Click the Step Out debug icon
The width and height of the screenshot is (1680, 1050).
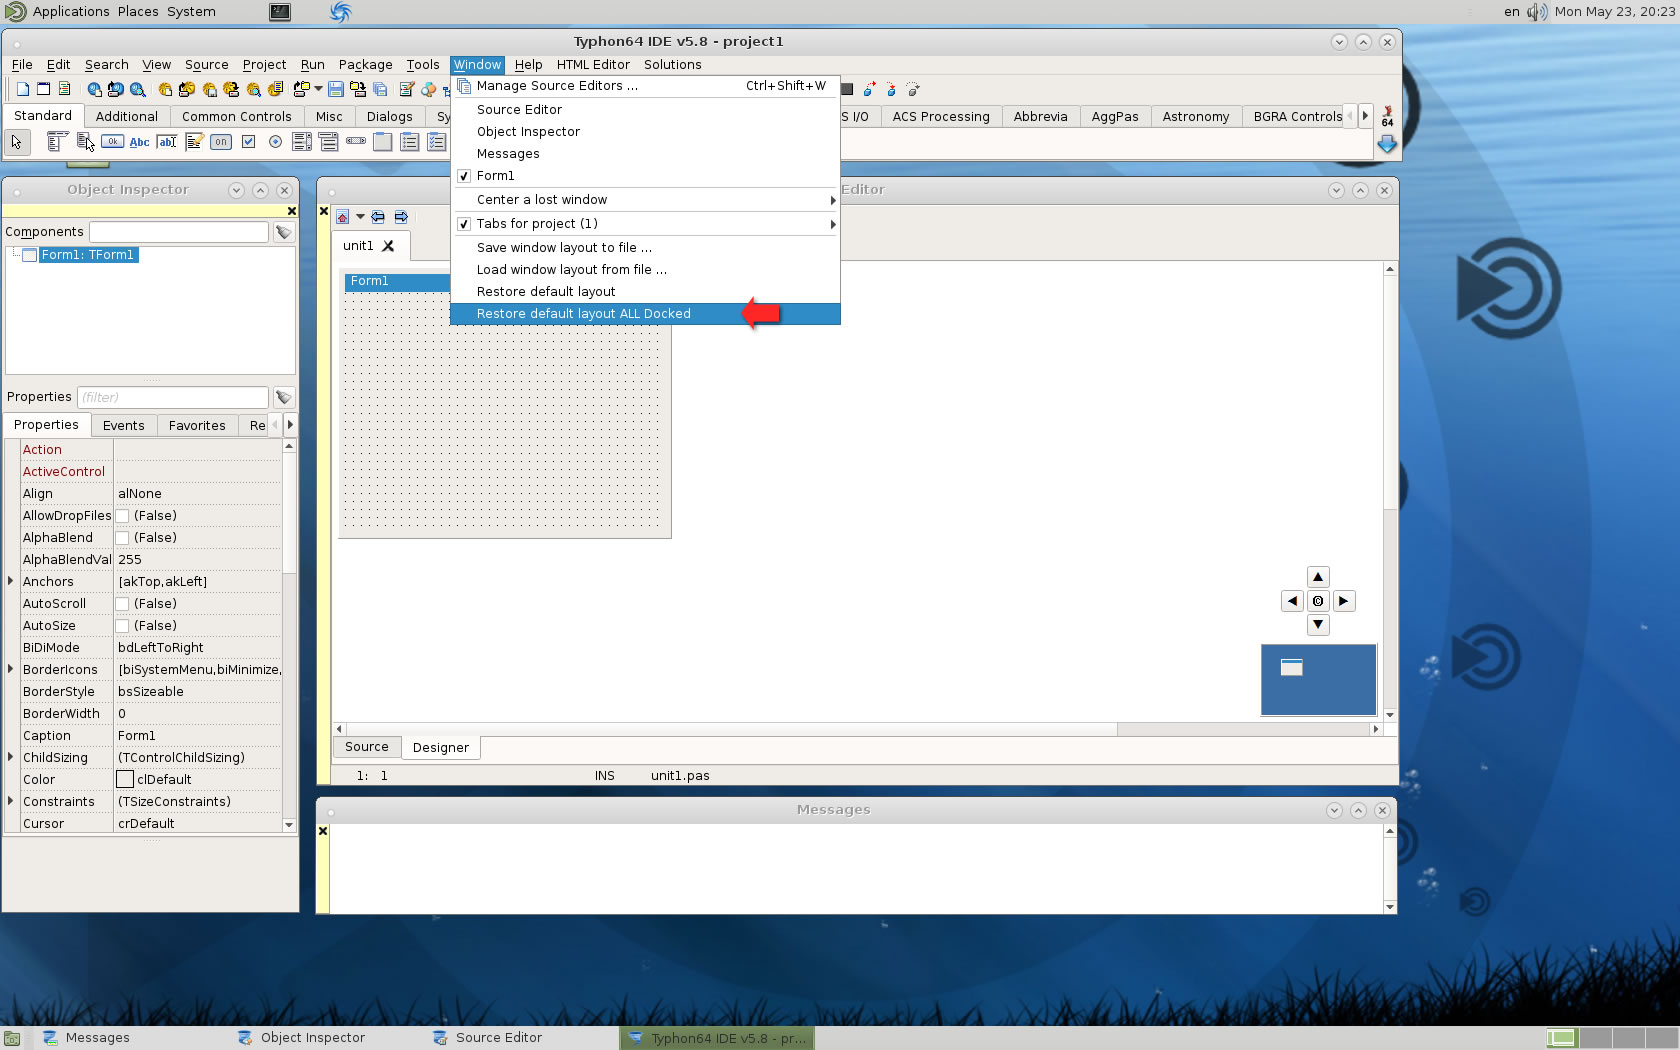913,89
